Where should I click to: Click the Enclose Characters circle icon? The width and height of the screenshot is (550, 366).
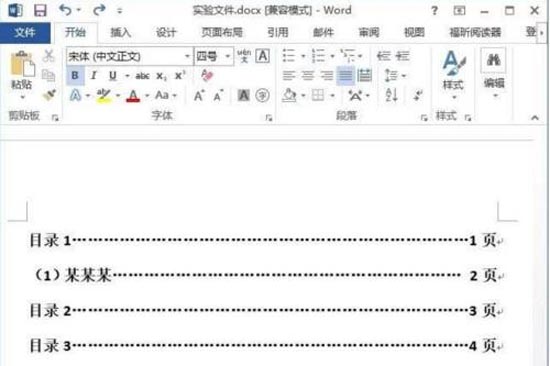pos(262,95)
